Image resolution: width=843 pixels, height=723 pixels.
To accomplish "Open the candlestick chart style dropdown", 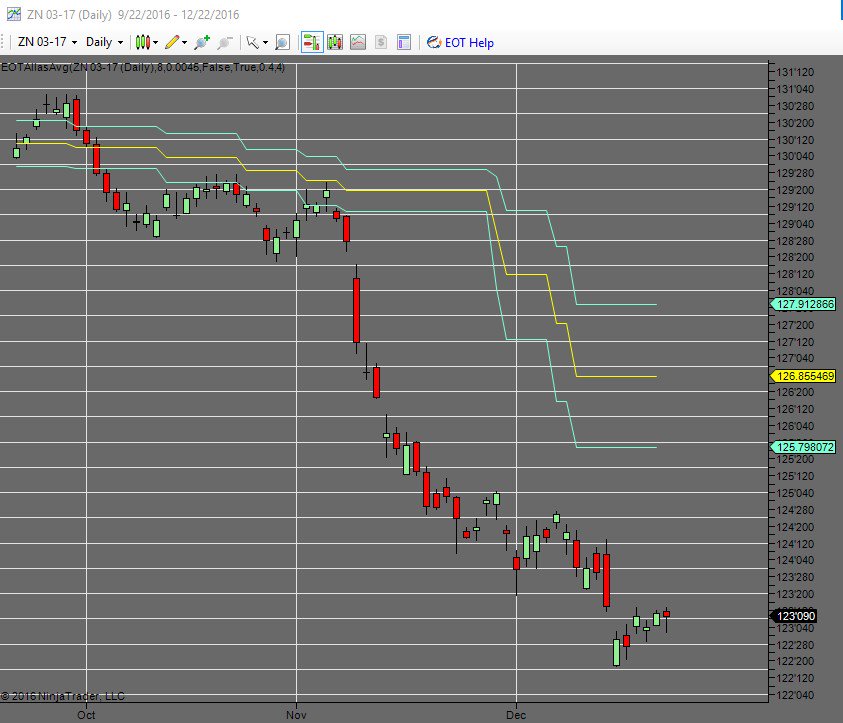I will point(146,42).
